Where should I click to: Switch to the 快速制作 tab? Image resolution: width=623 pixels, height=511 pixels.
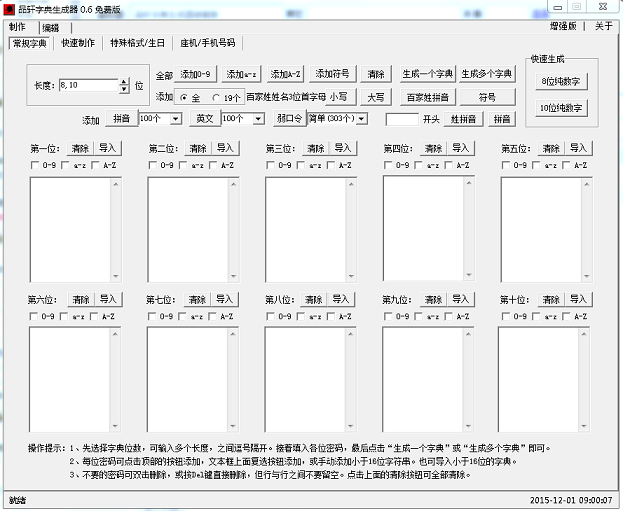point(77,43)
